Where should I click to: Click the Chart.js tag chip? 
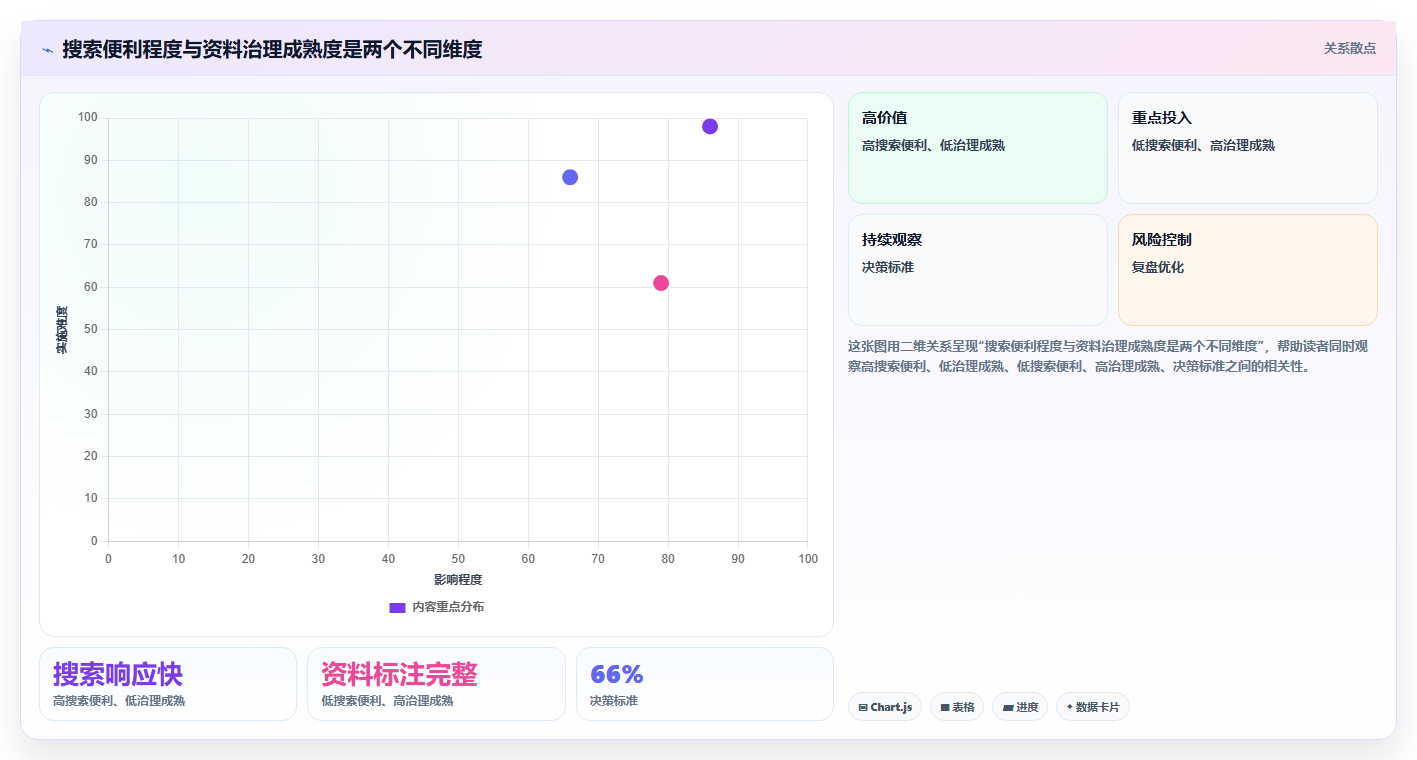(x=885, y=707)
